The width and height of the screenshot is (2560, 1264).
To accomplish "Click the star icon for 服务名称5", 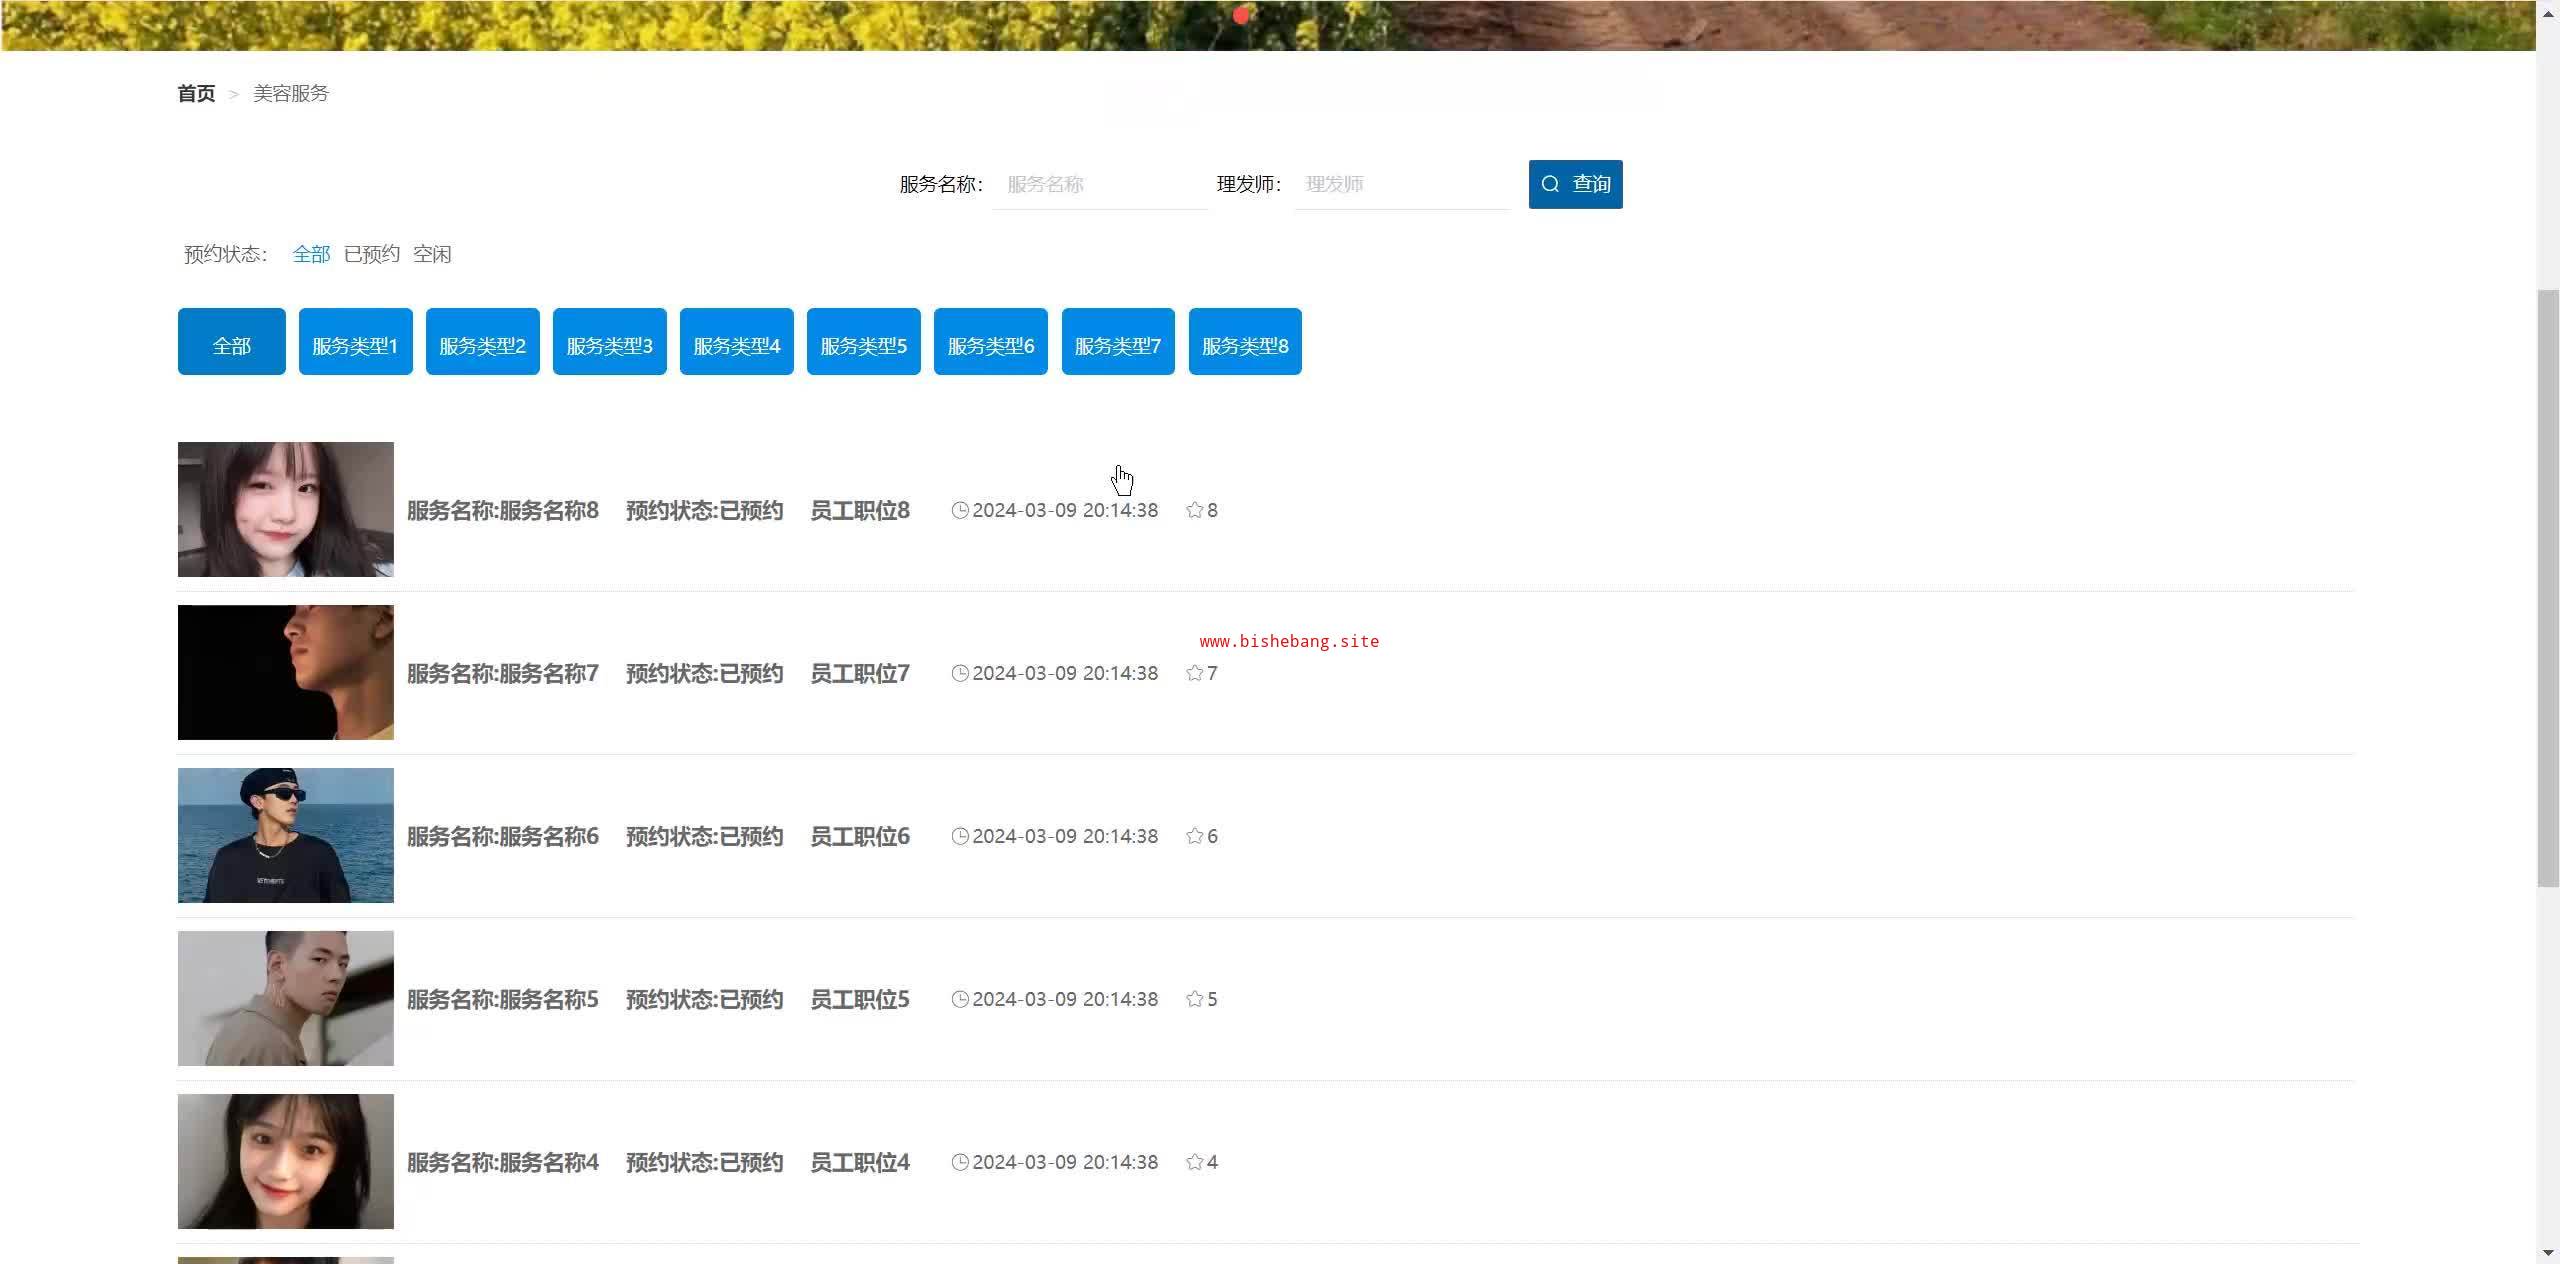I will click(x=1194, y=999).
